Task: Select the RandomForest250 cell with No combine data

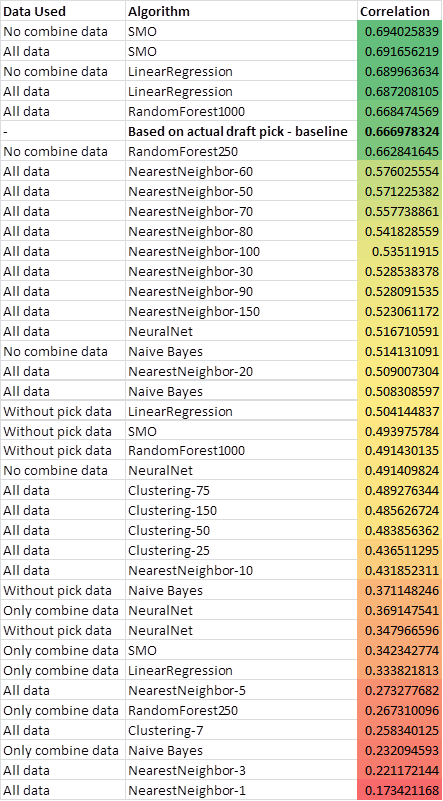Action: click(241, 151)
